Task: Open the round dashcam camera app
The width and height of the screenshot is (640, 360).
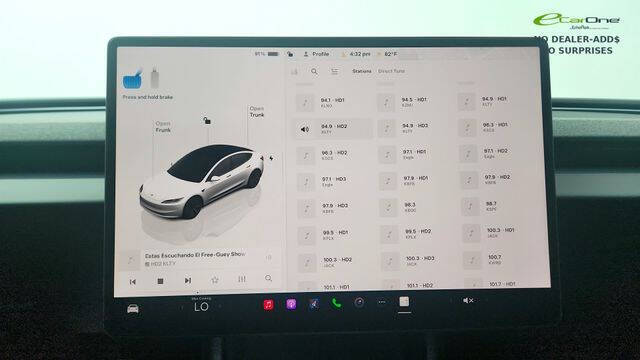Action: point(359,302)
